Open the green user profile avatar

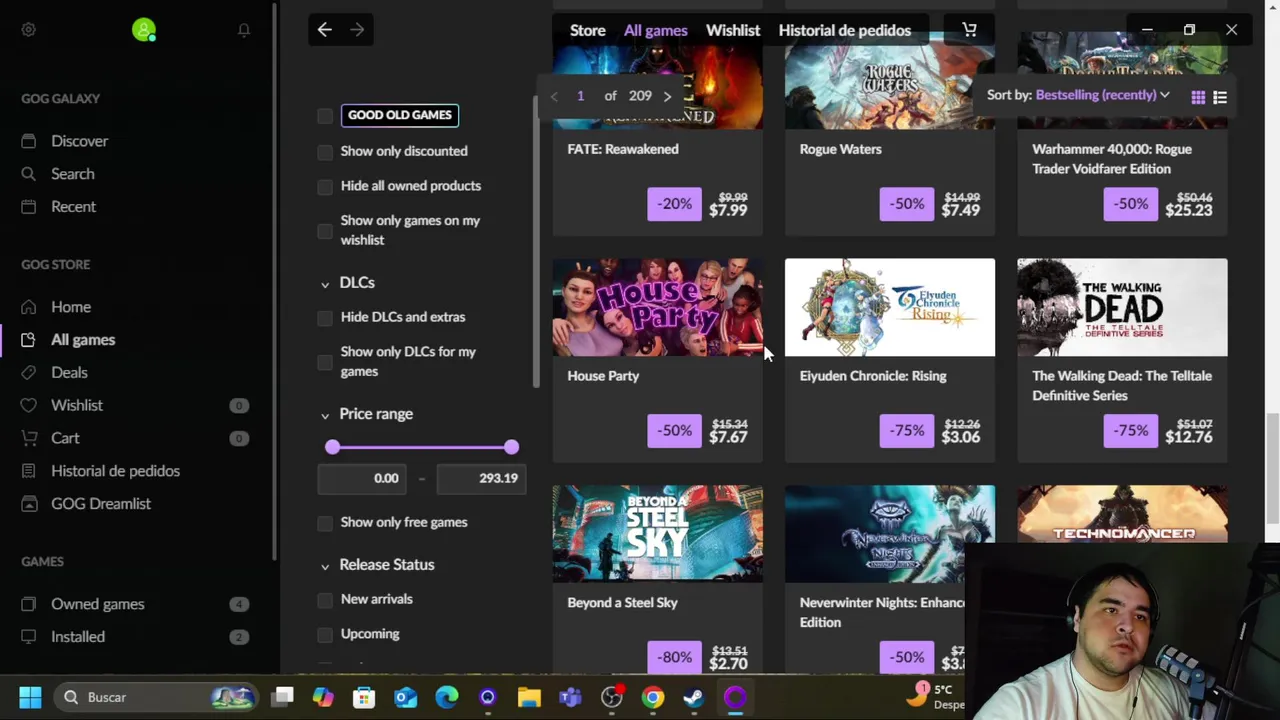[x=144, y=30]
